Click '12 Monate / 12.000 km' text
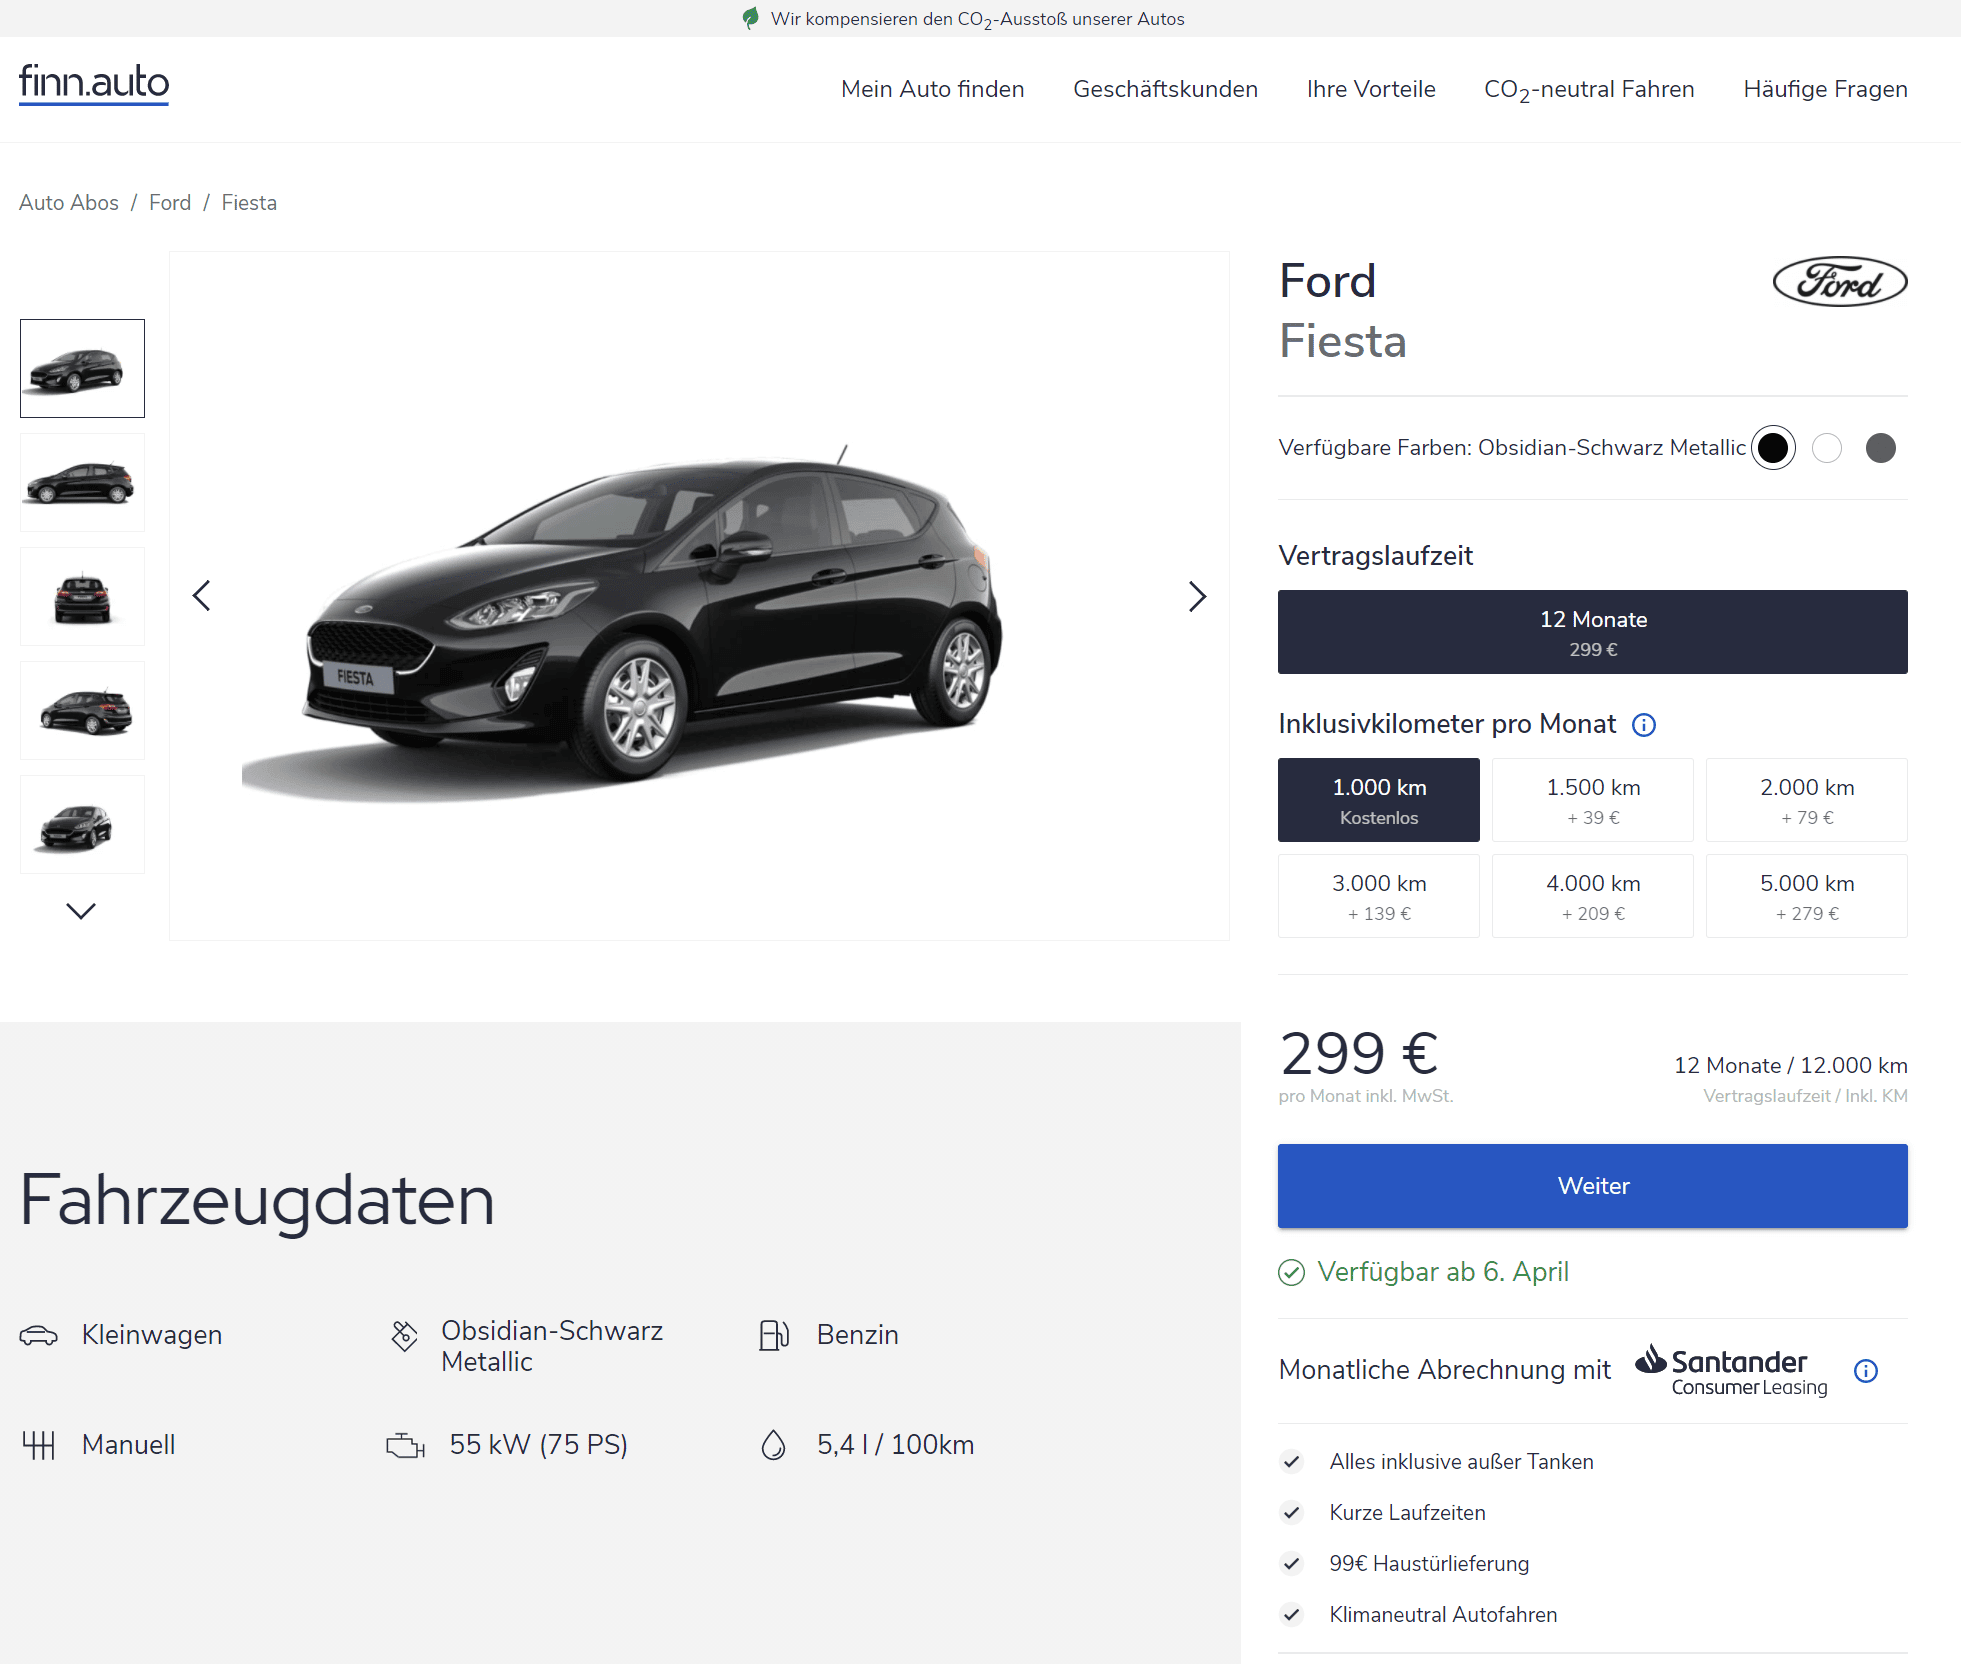 [x=1791, y=1066]
